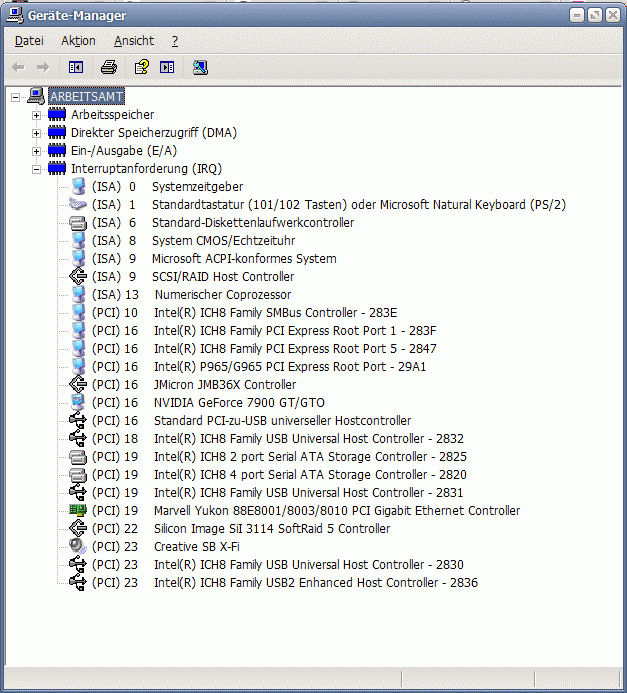
Task: Click the Creative SB X-Fi speaker icon
Action: [78, 546]
